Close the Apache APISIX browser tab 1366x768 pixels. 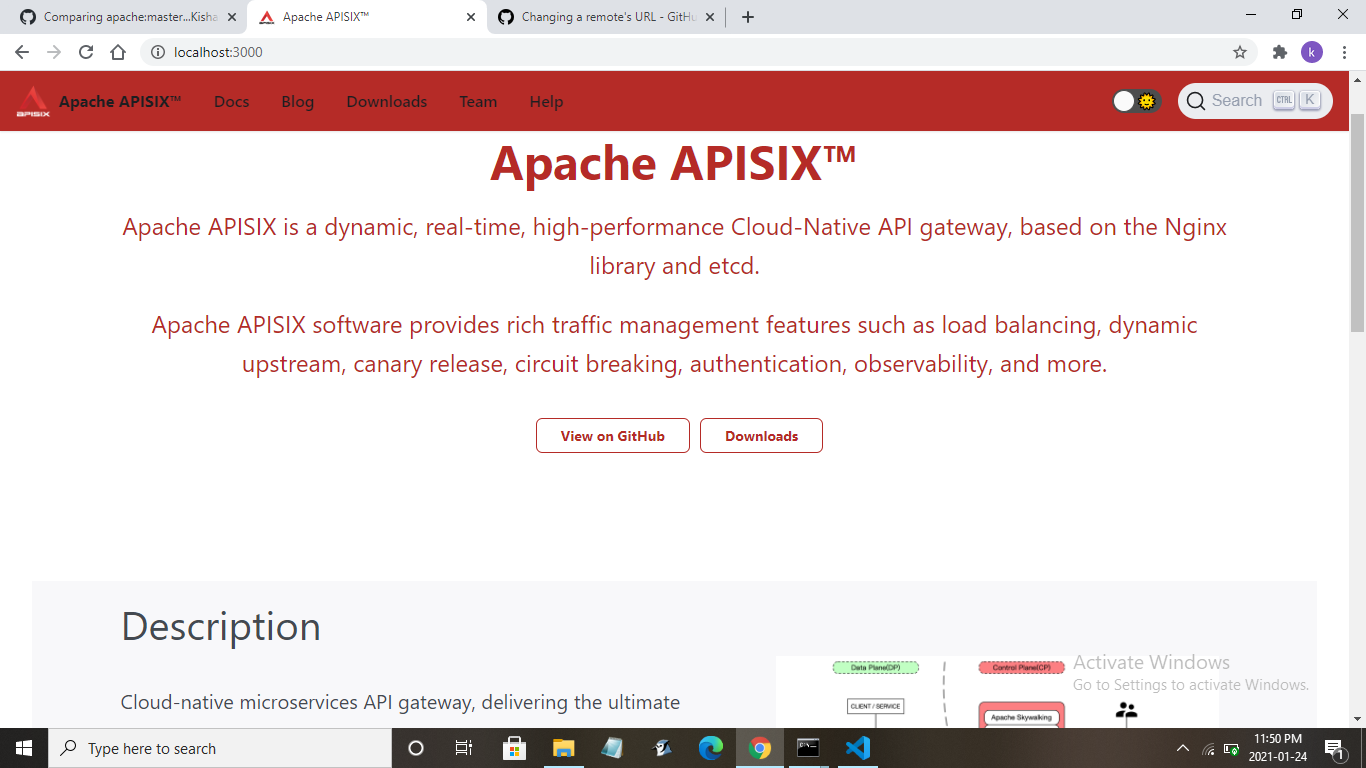471,17
